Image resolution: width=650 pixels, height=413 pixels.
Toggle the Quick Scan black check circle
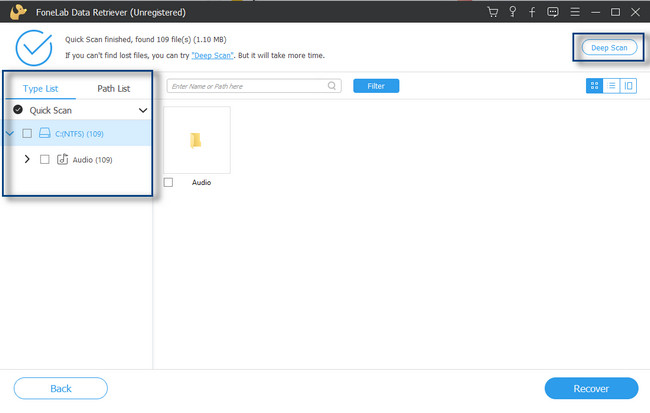coord(18,109)
